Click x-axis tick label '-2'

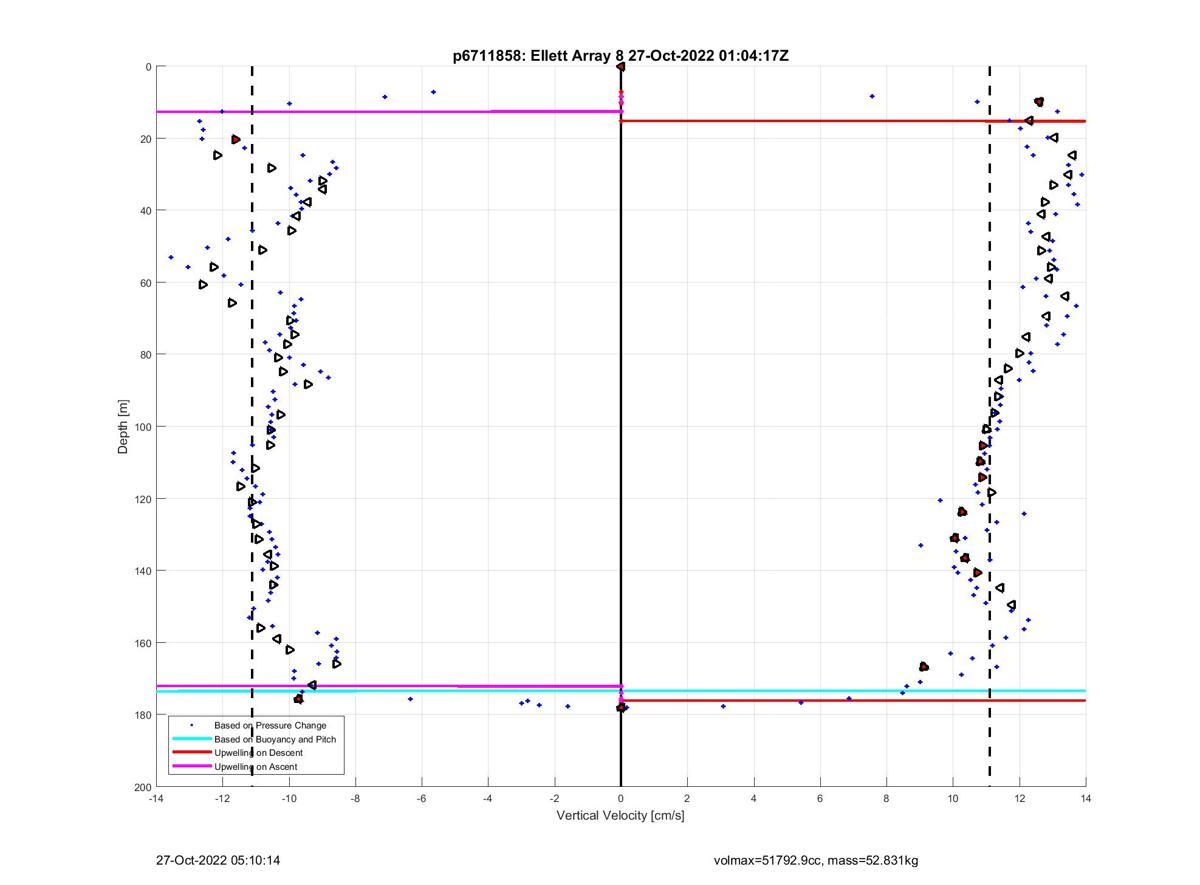coord(554,798)
